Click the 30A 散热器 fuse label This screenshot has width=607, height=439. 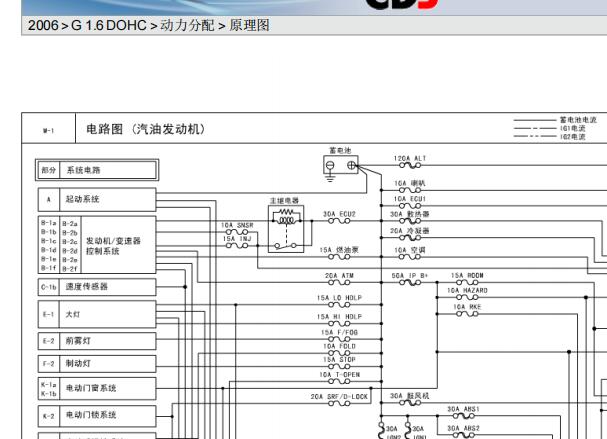point(410,214)
